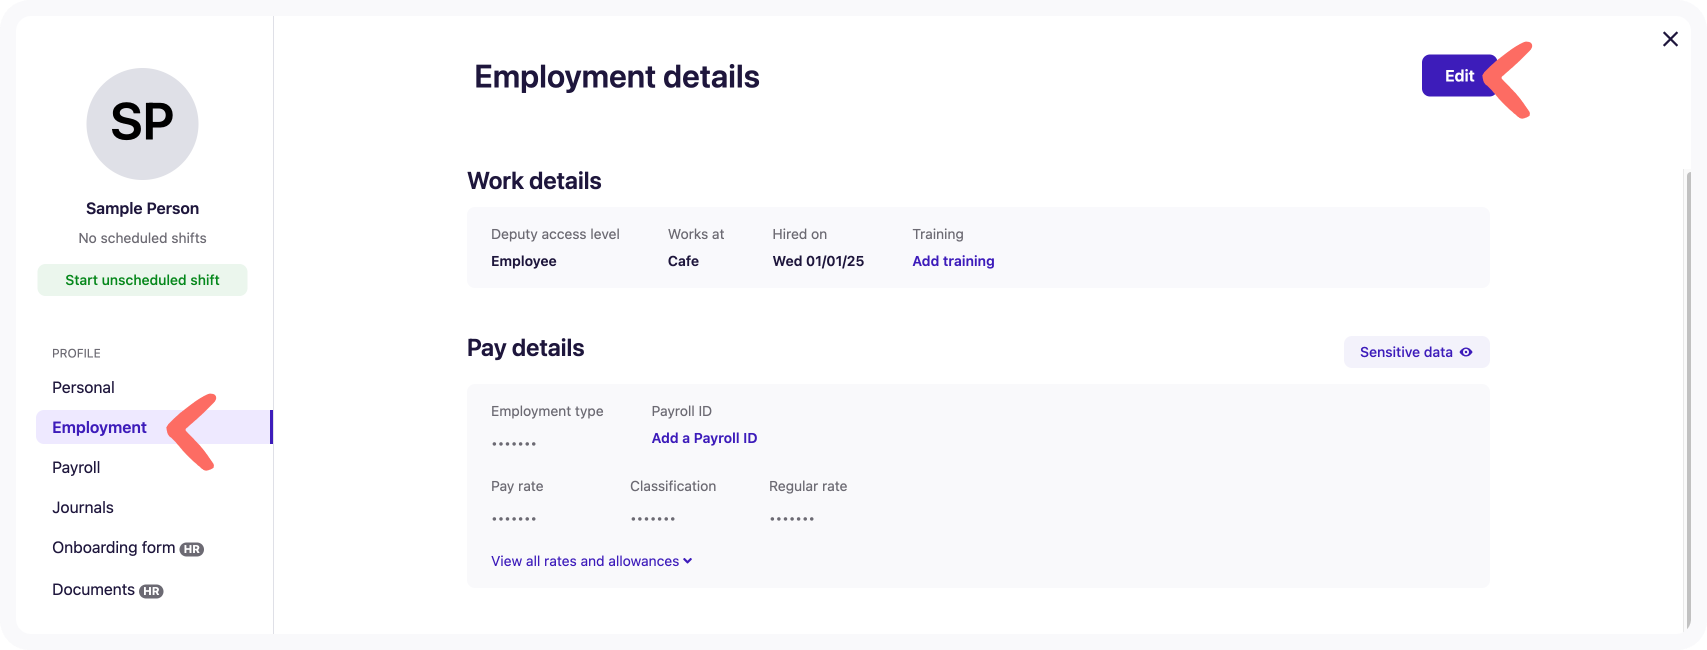Click the HR badge beside Onboarding form
The image size is (1707, 650).
pyautogui.click(x=191, y=549)
